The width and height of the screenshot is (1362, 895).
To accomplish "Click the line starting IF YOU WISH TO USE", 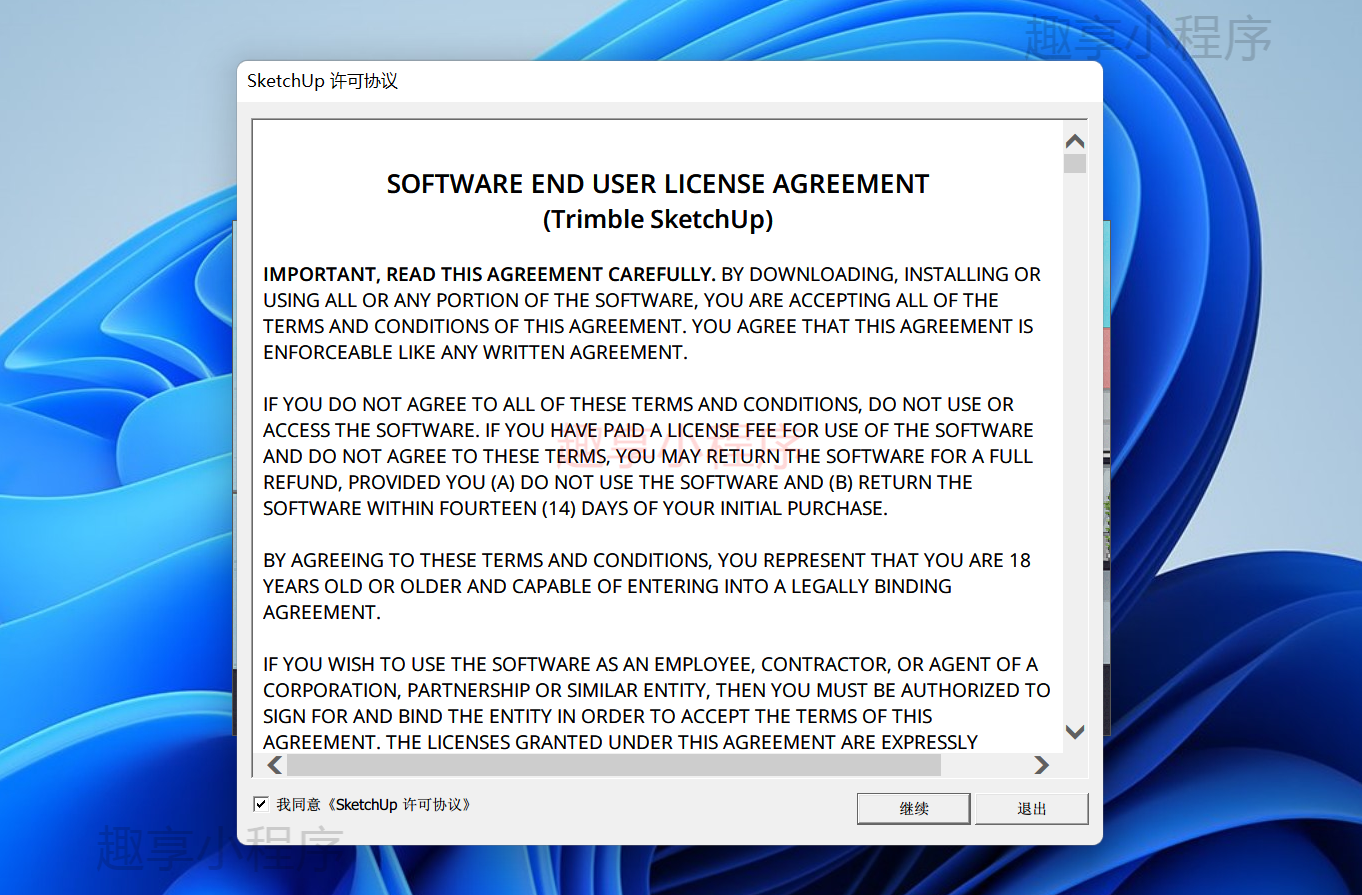I will 650,664.
